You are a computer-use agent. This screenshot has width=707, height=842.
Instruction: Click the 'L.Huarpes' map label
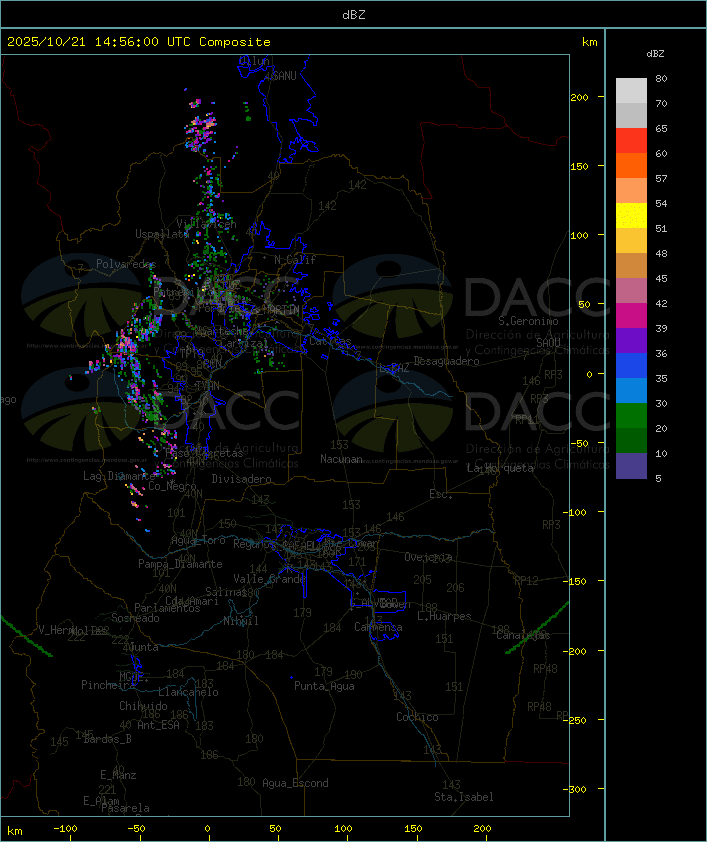(444, 616)
